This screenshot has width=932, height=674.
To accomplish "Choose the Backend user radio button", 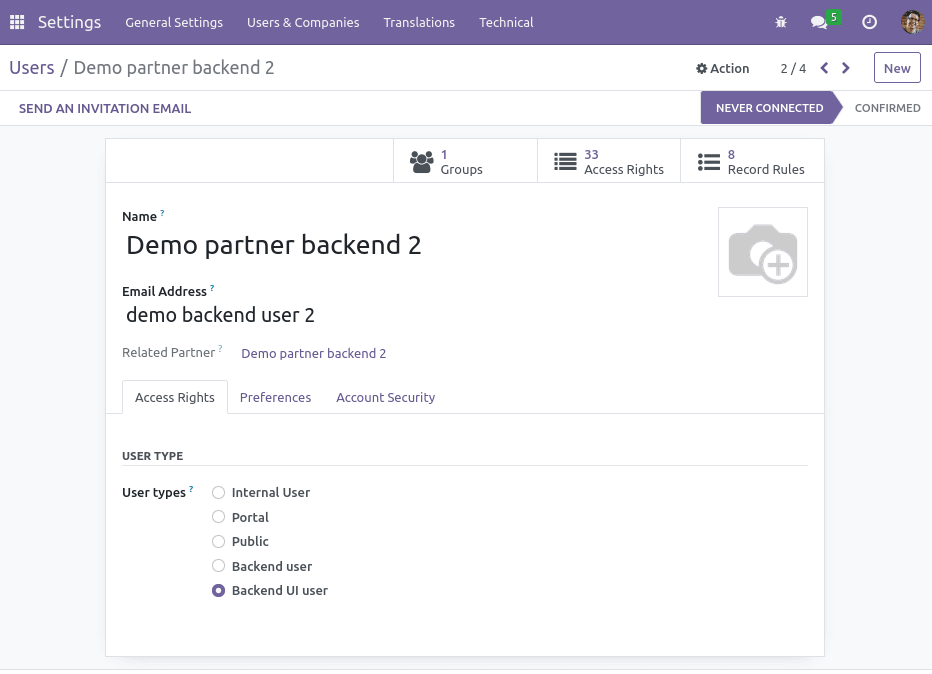I will pos(219,566).
